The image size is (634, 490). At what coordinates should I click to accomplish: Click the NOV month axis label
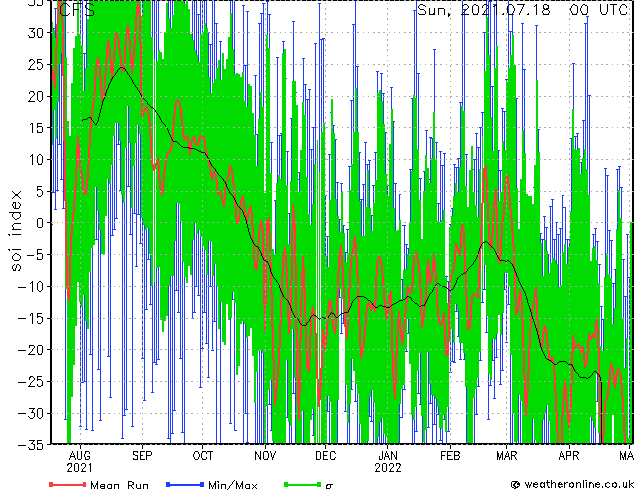265,456
